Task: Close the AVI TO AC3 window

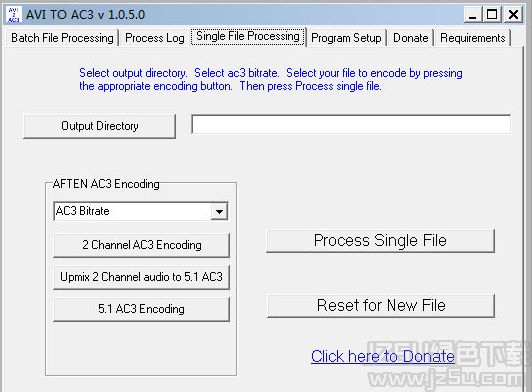Action: 513,15
